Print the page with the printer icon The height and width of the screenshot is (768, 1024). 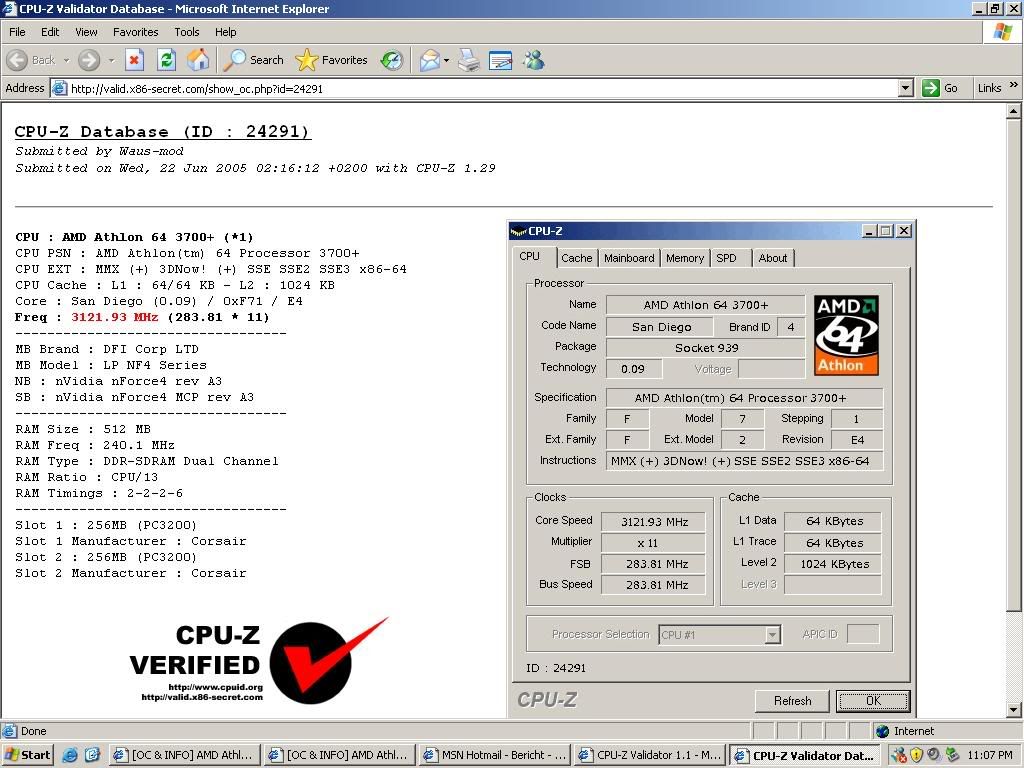(468, 60)
